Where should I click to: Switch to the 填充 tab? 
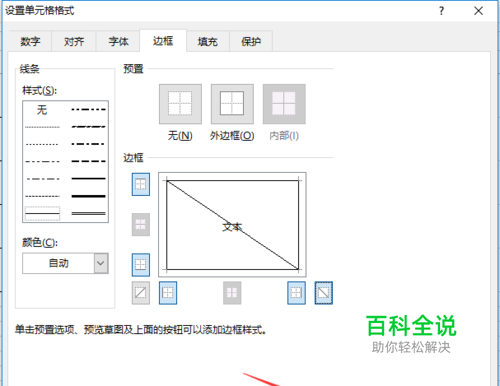click(x=207, y=41)
